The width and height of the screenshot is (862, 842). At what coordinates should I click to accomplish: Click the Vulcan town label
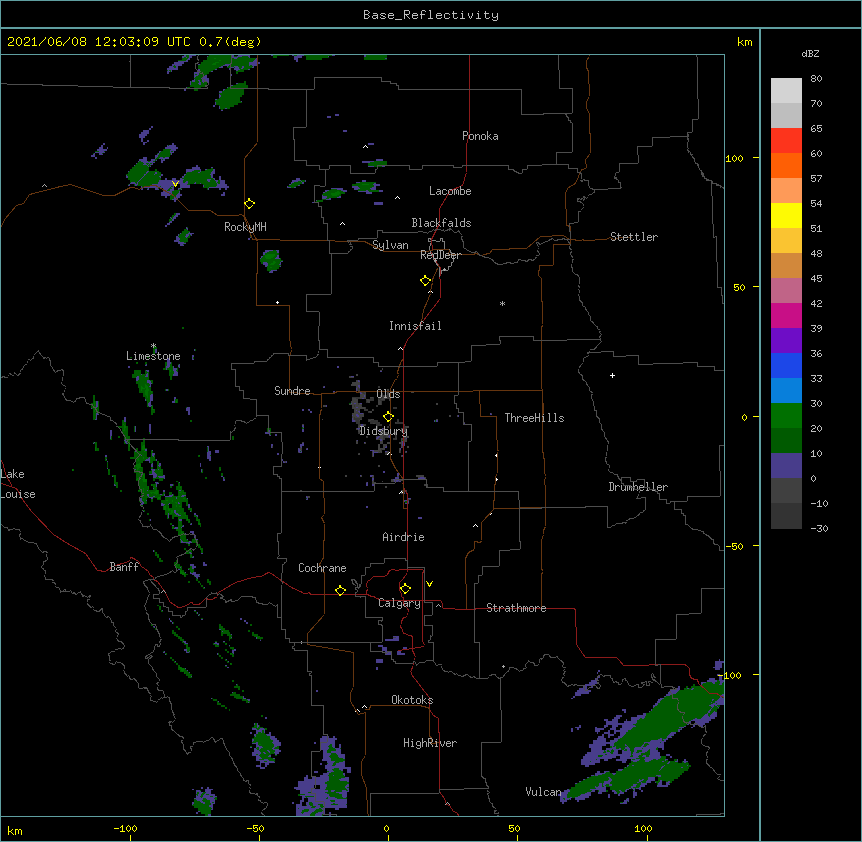543,792
